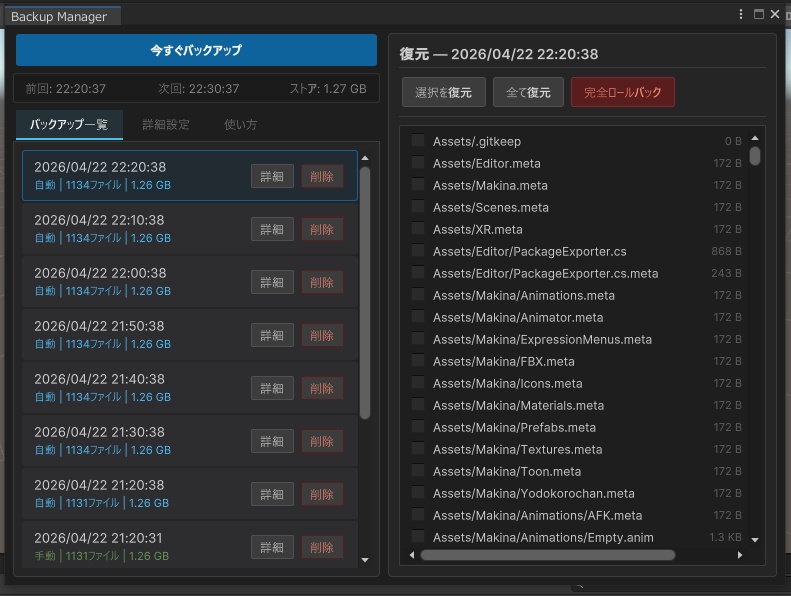Image resolution: width=791 pixels, height=596 pixels.
Task: Maximize the Backup Manager window
Action: (758, 14)
